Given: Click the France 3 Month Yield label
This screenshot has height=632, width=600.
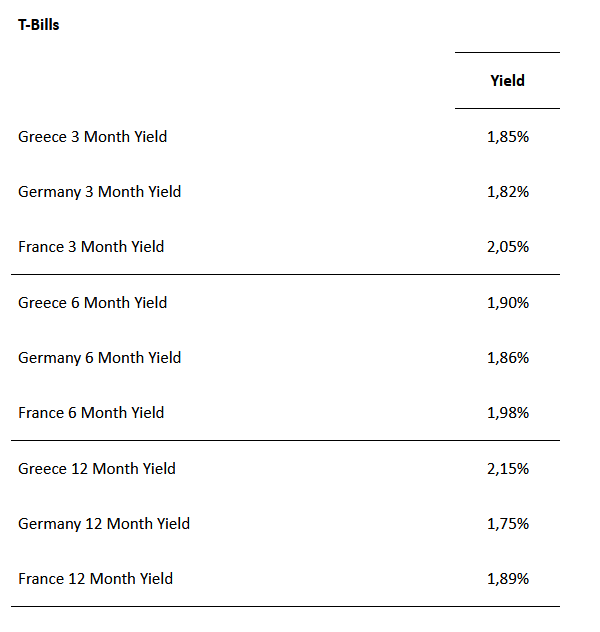Looking at the screenshot, I should tap(91, 247).
